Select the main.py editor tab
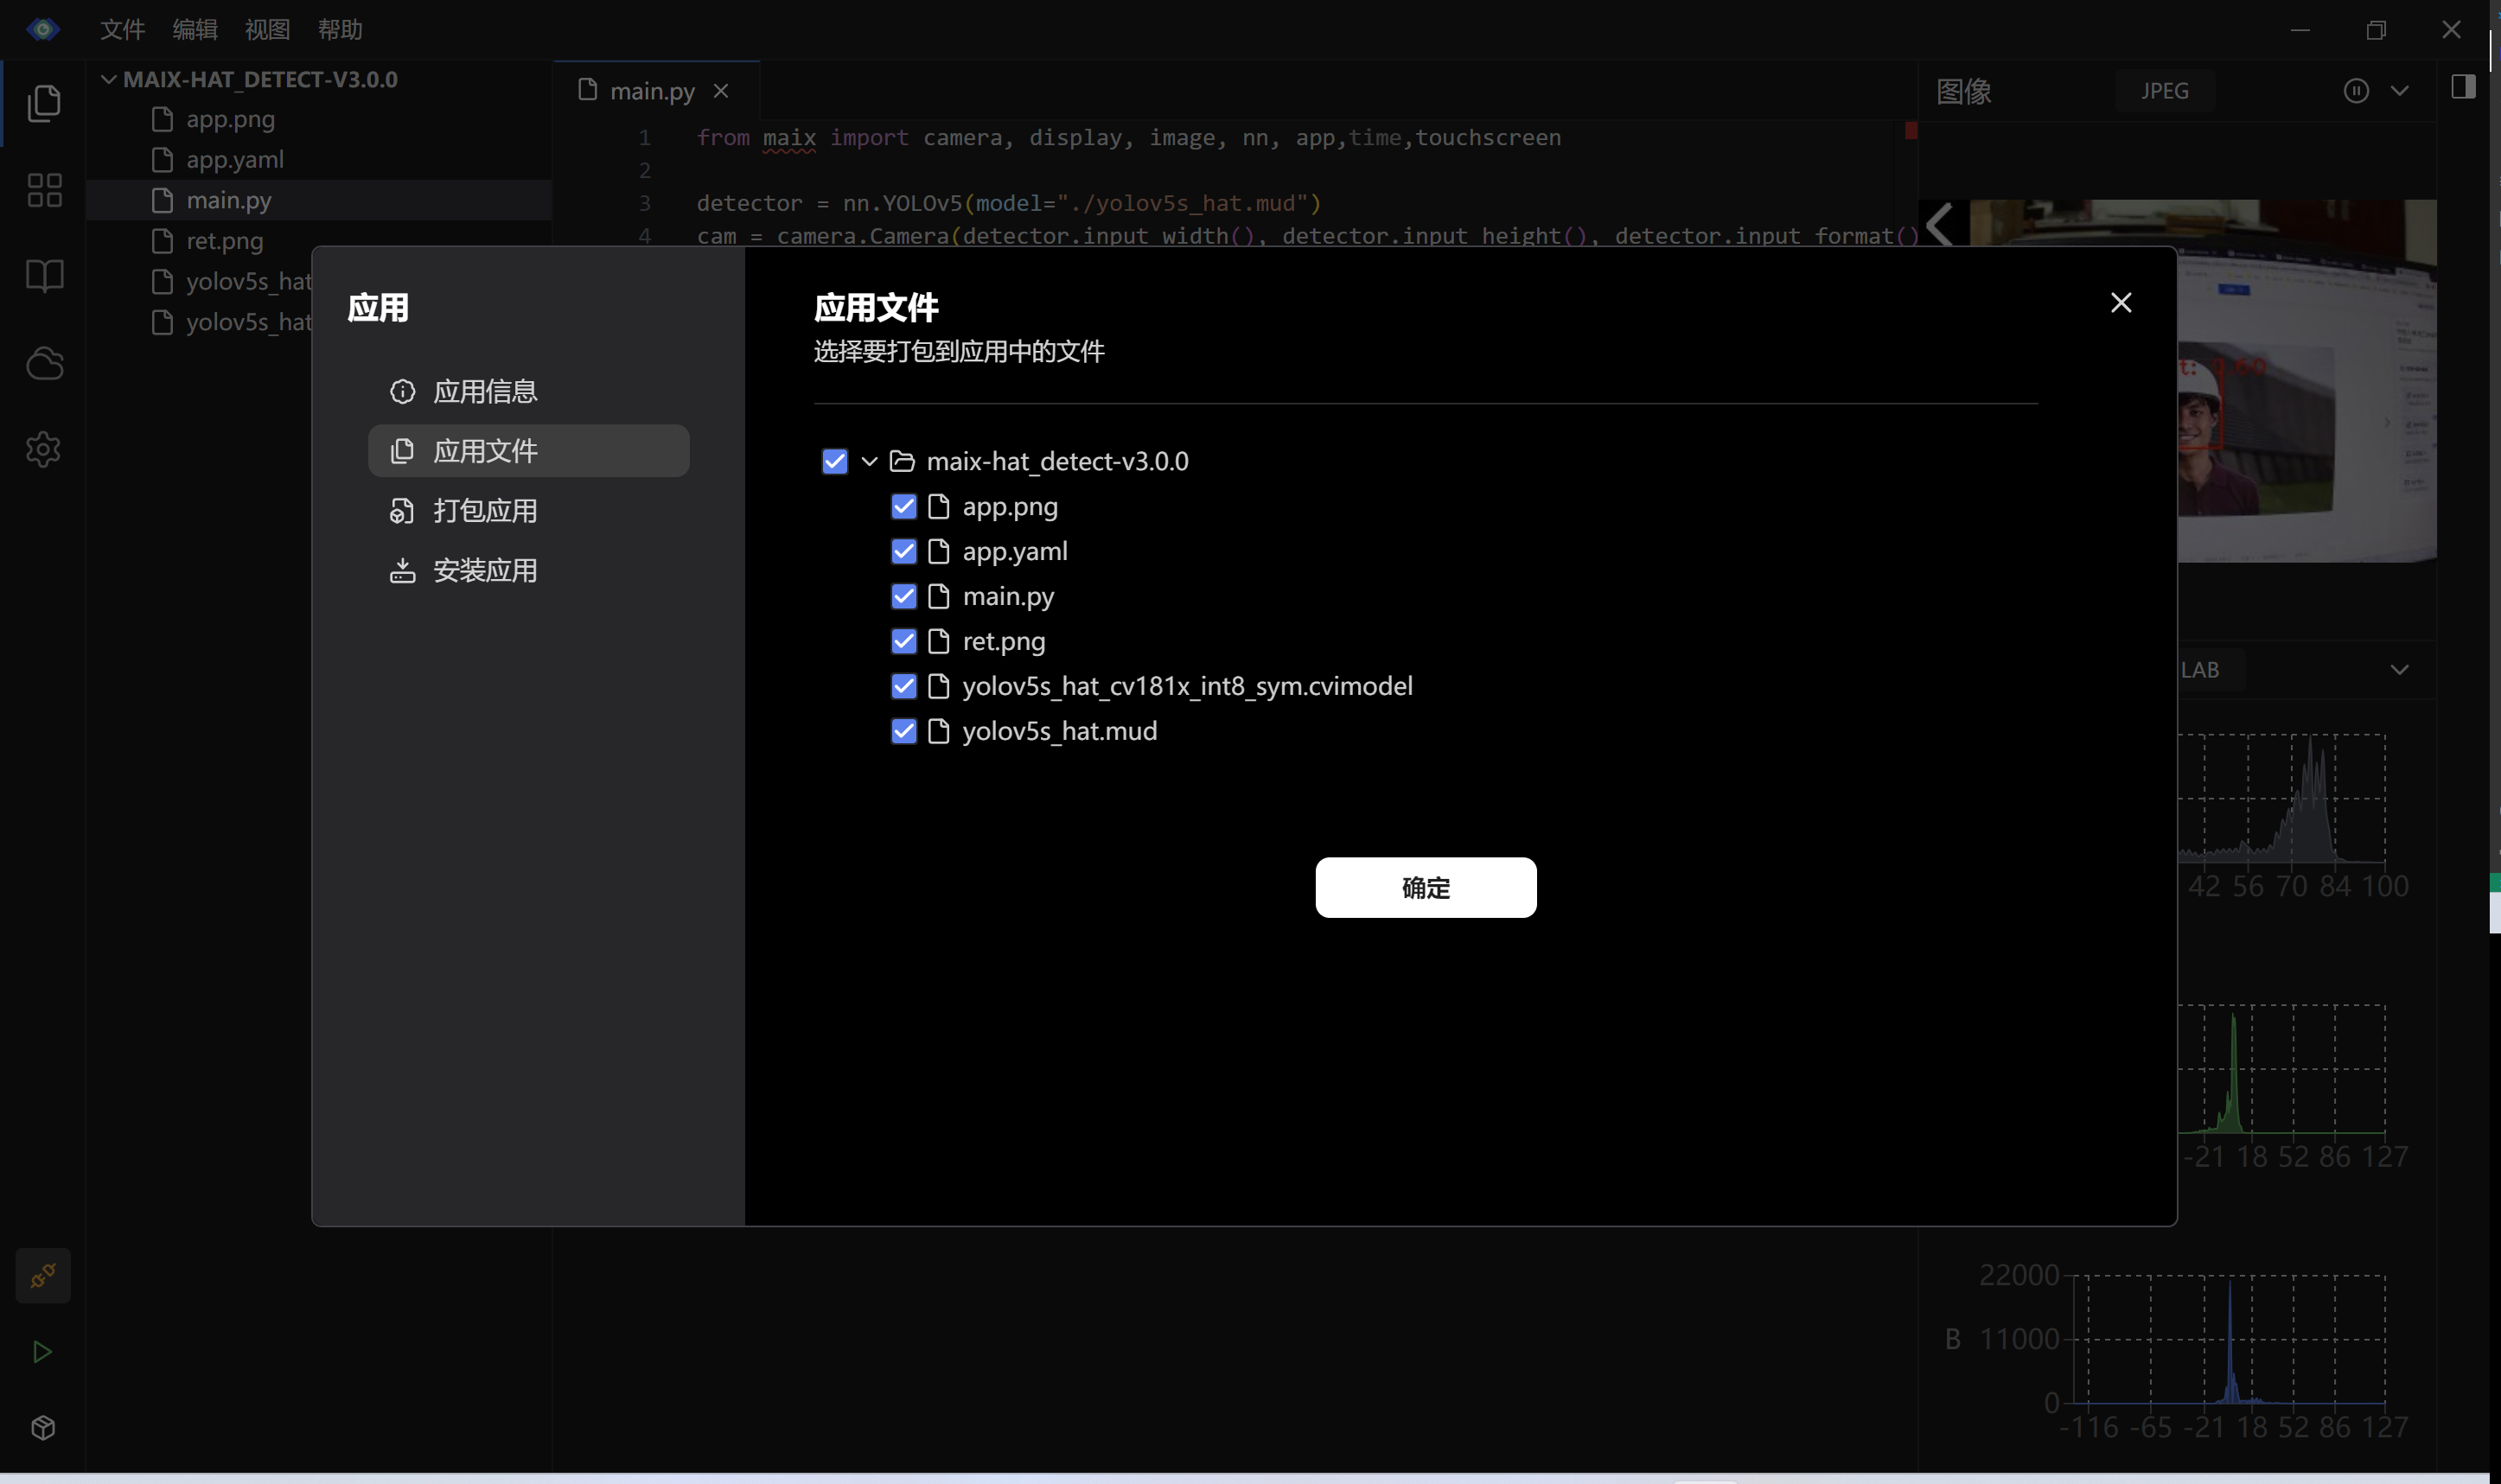This screenshot has height=1484, width=2501. pos(651,90)
